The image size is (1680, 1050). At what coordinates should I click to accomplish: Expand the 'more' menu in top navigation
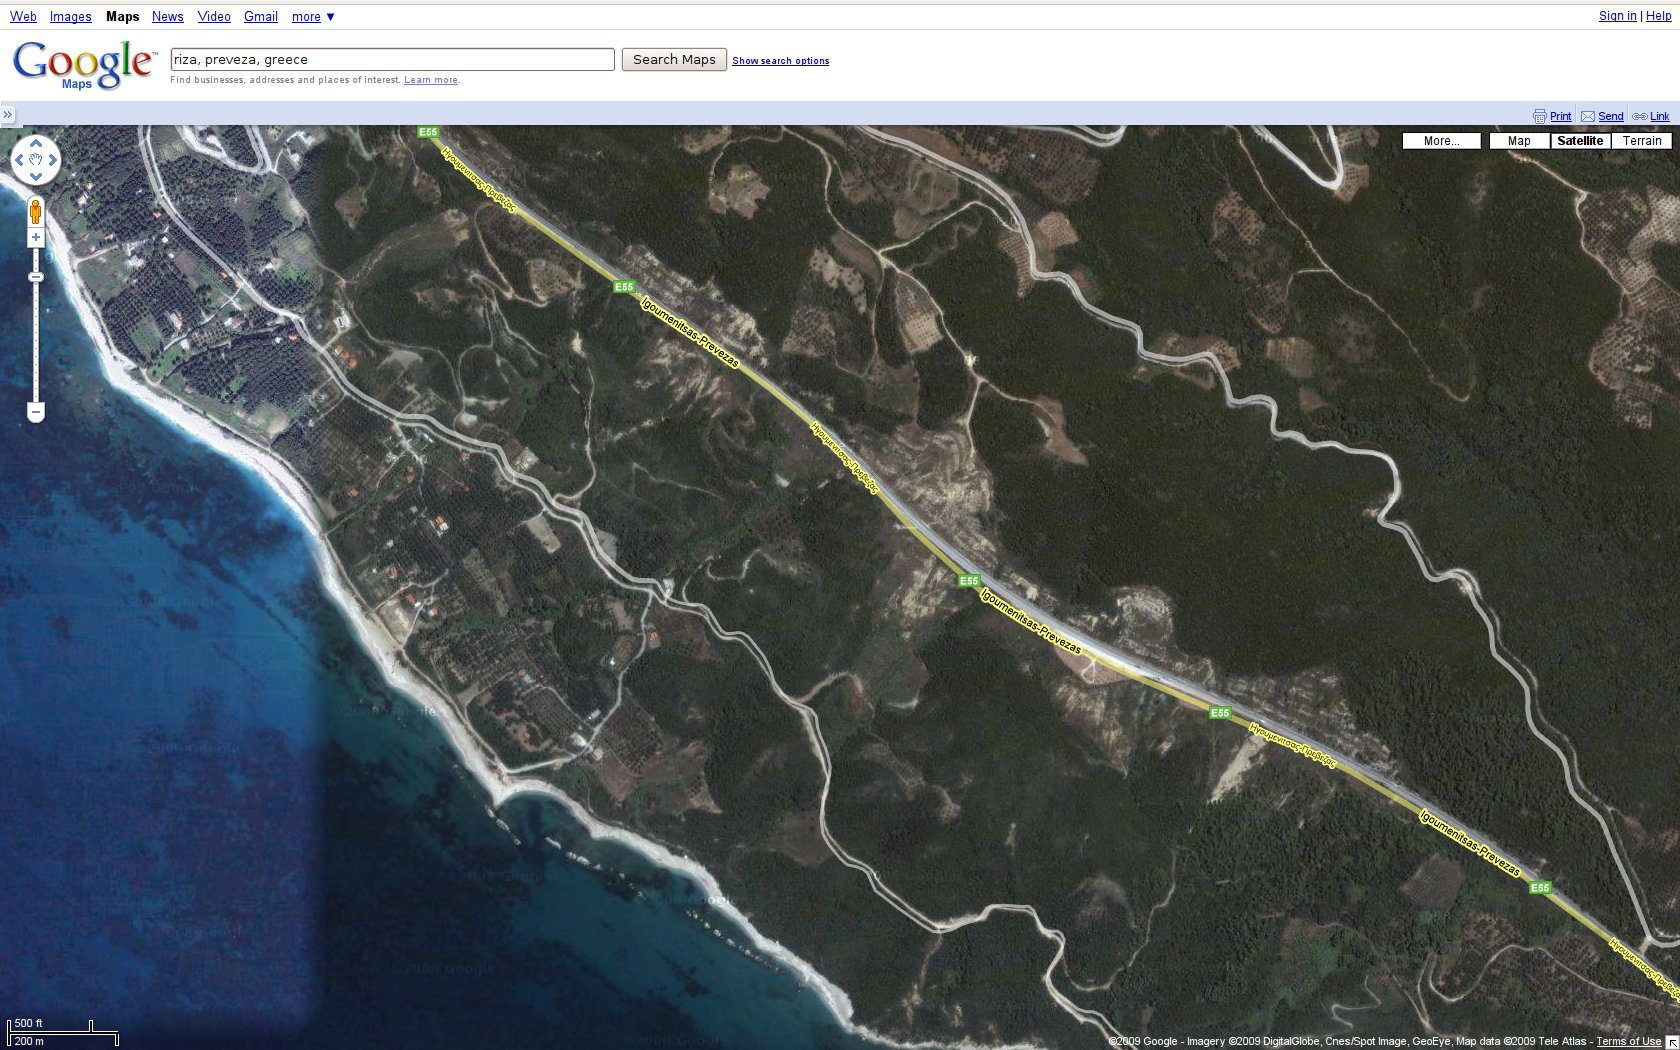pos(313,17)
